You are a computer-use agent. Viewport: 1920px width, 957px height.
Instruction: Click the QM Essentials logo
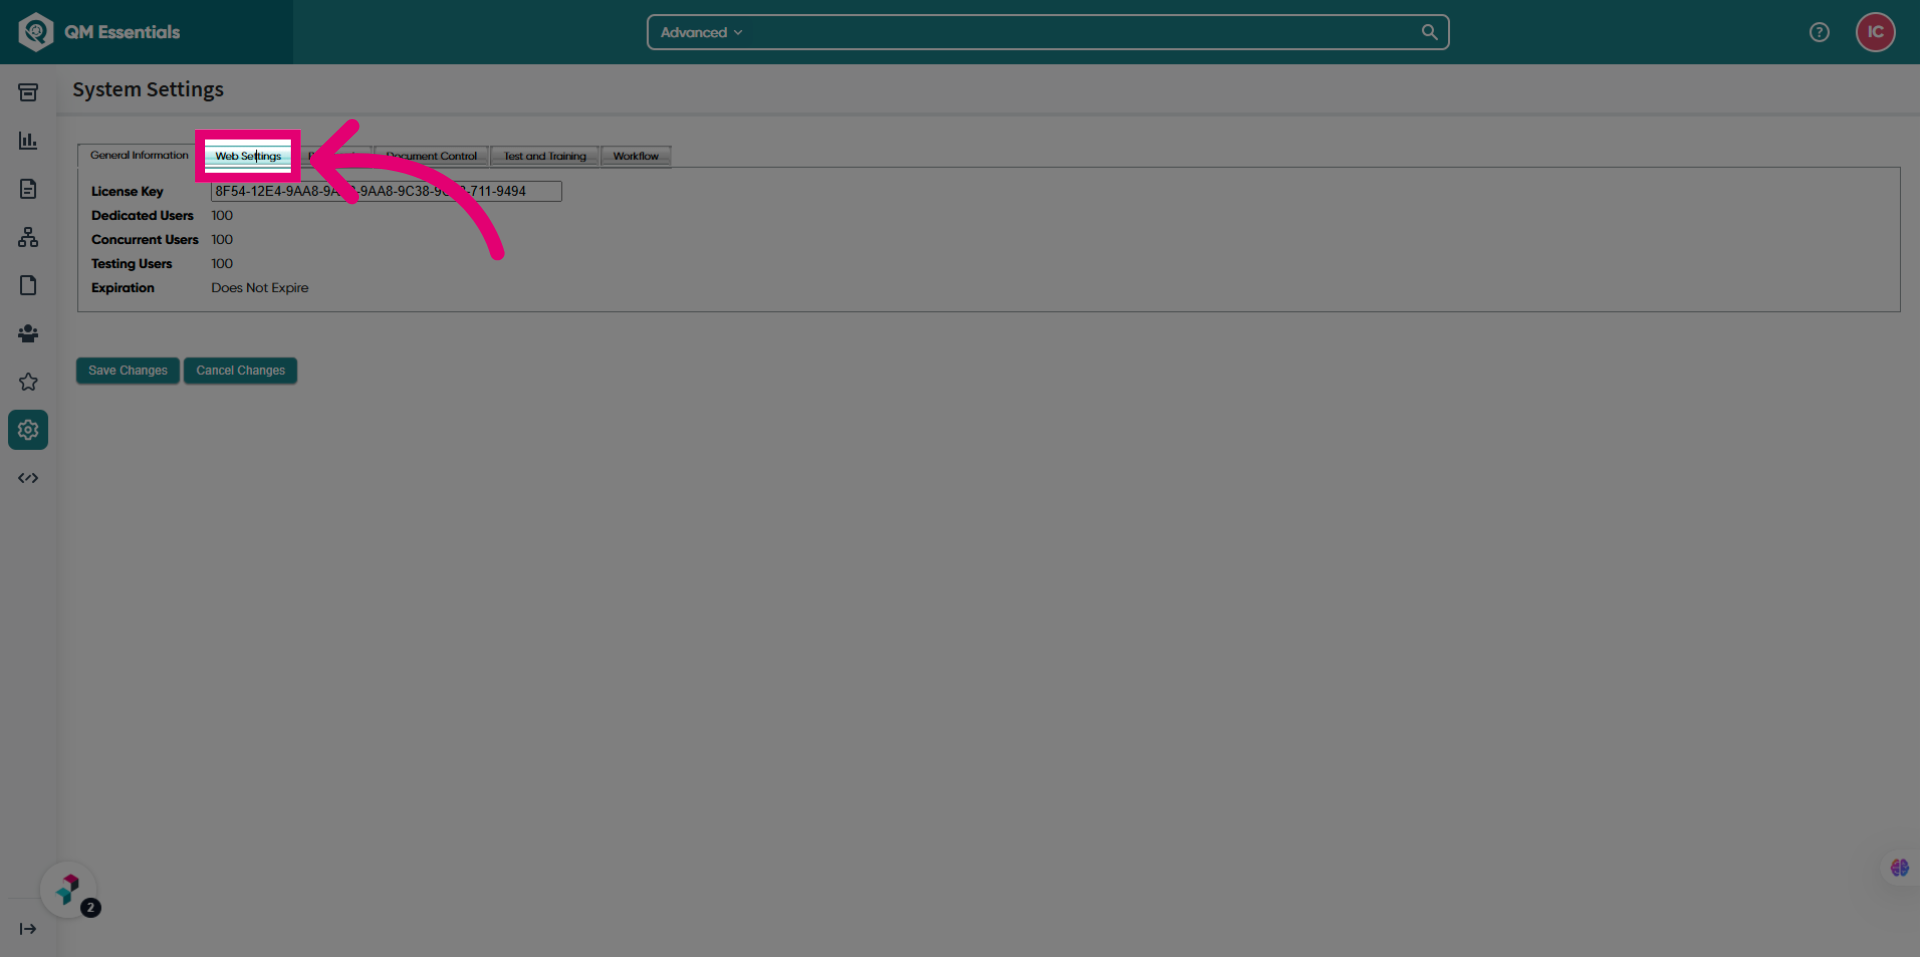99,32
